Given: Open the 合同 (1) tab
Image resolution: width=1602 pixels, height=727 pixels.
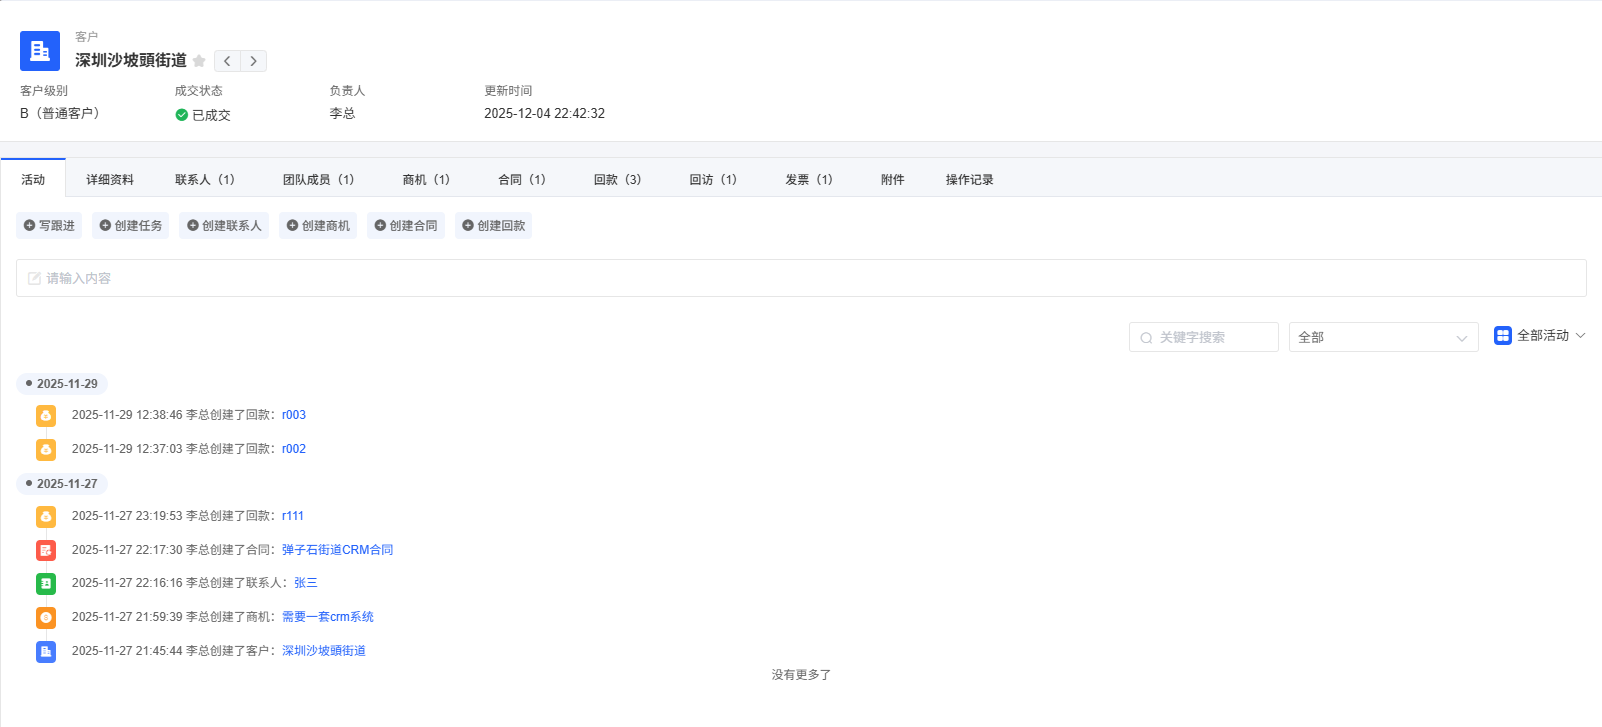Looking at the screenshot, I should pyautogui.click(x=522, y=179).
